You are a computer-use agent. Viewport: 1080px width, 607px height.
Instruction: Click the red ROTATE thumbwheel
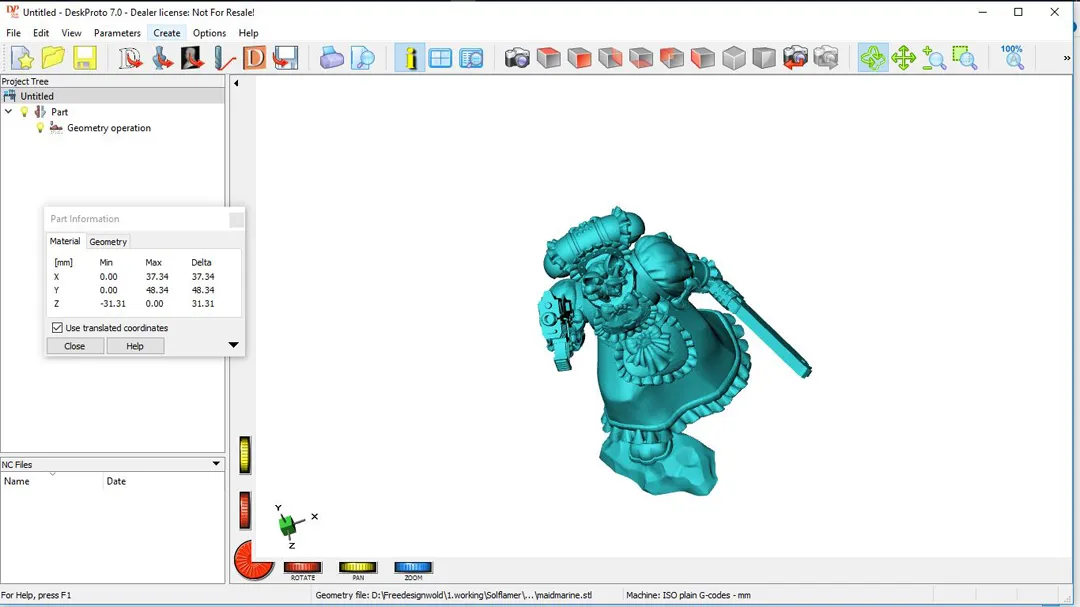302,567
